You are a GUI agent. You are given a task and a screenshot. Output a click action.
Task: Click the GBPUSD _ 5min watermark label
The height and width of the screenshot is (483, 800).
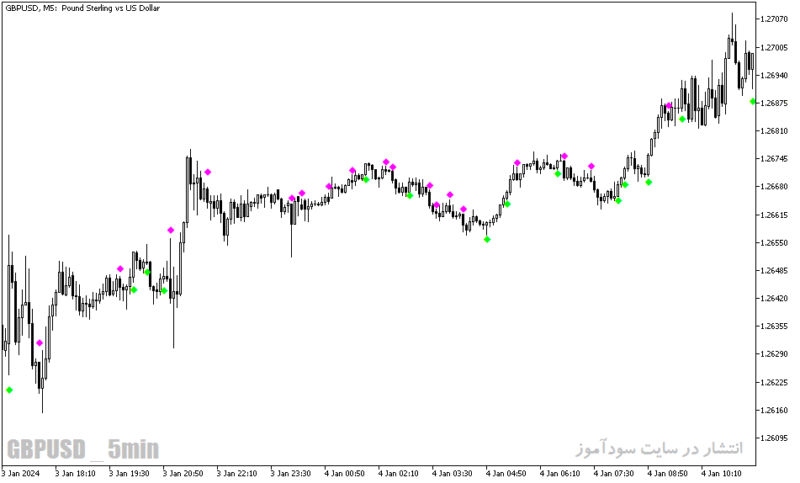click(83, 449)
